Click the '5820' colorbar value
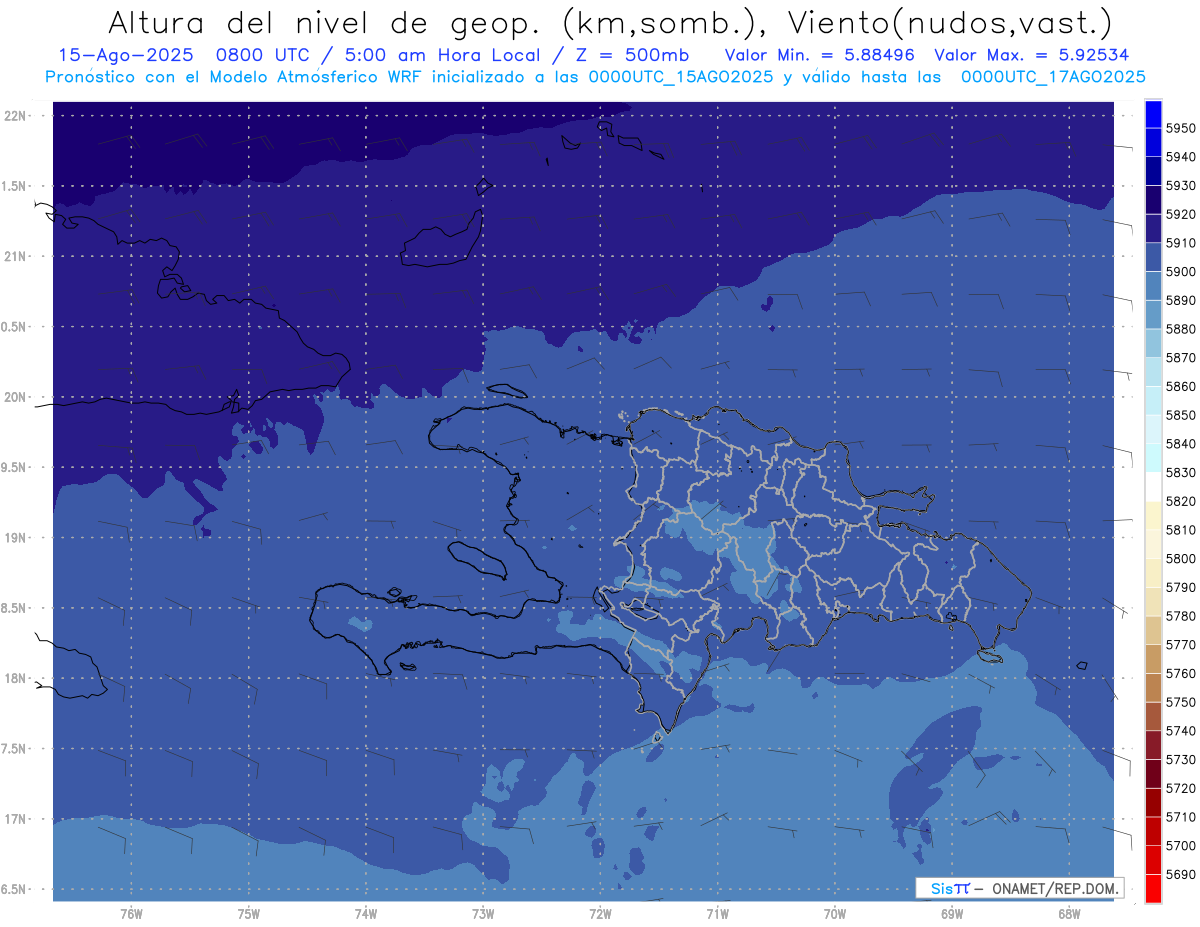Screen dimensions: 1200x927 (x=1180, y=501)
